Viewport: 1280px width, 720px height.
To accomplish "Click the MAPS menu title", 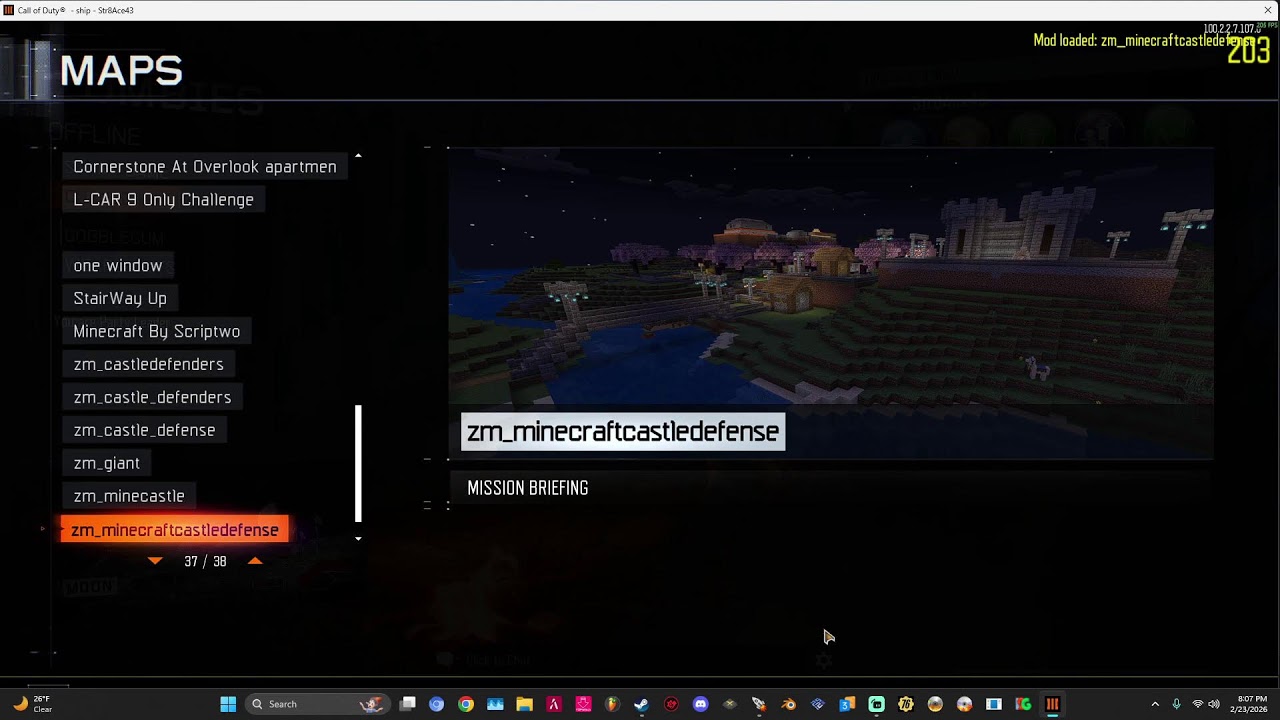I will click(x=121, y=71).
